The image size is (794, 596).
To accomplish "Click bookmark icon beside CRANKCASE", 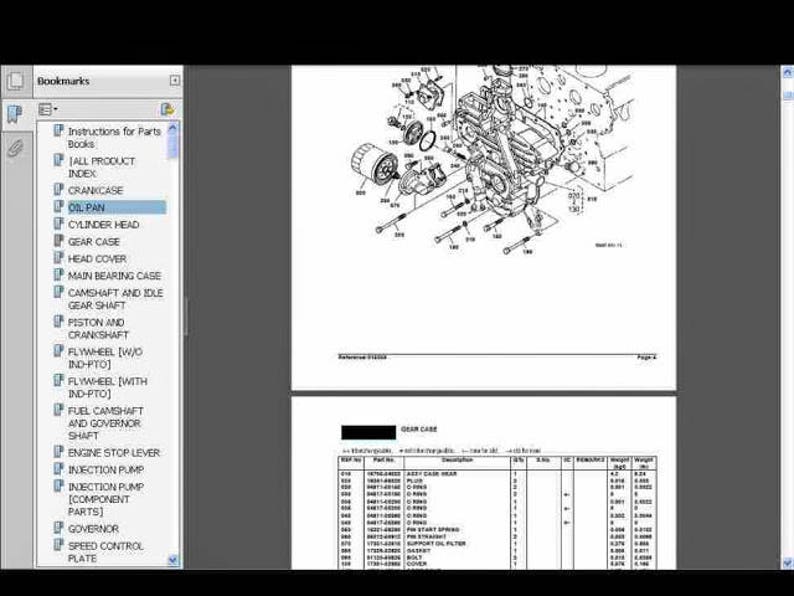I will 58,190.
